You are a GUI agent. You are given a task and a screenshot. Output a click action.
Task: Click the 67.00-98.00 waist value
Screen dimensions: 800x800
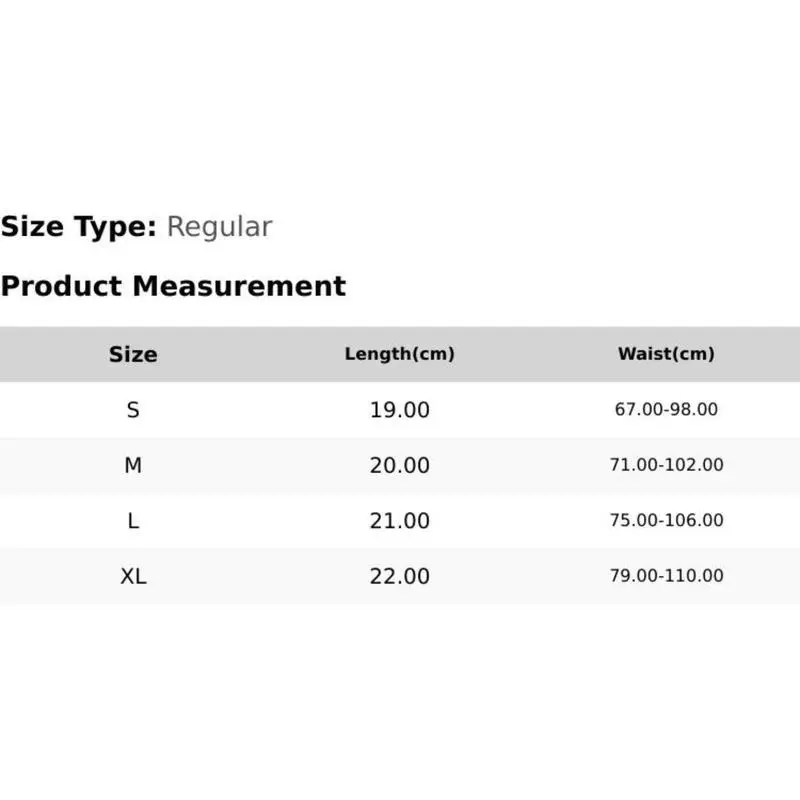[666, 409]
